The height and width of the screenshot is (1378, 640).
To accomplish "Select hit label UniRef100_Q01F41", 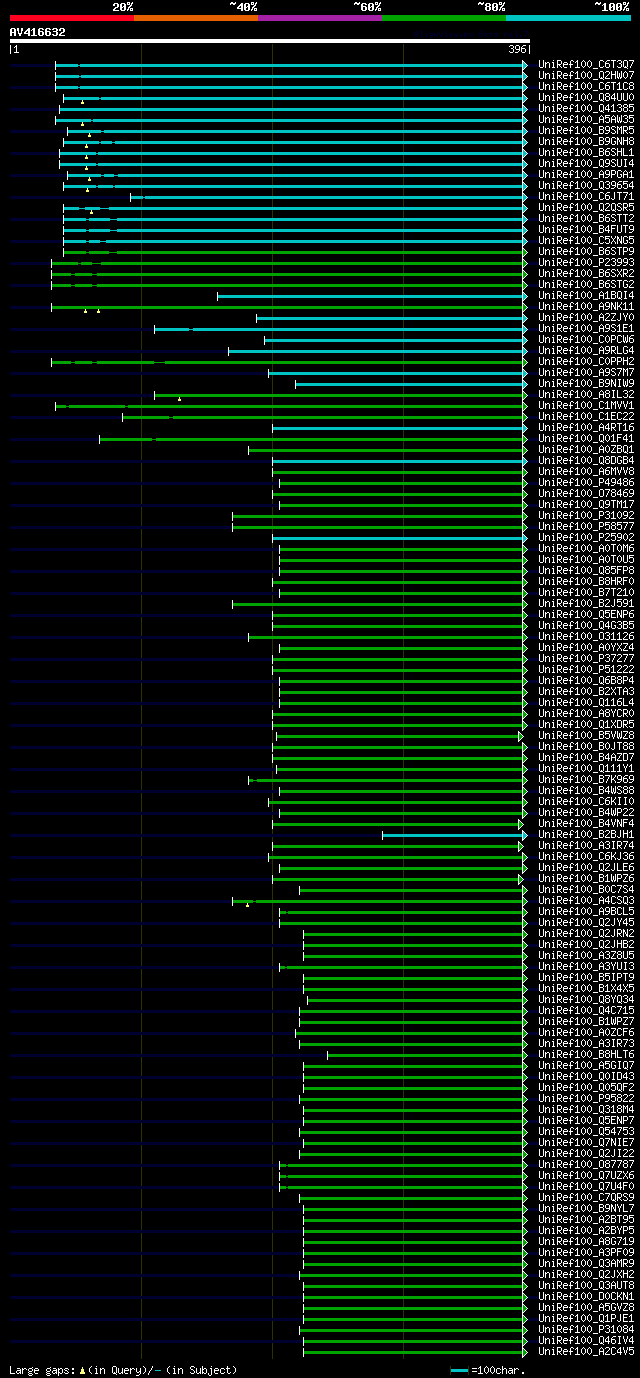I will 586,438.
